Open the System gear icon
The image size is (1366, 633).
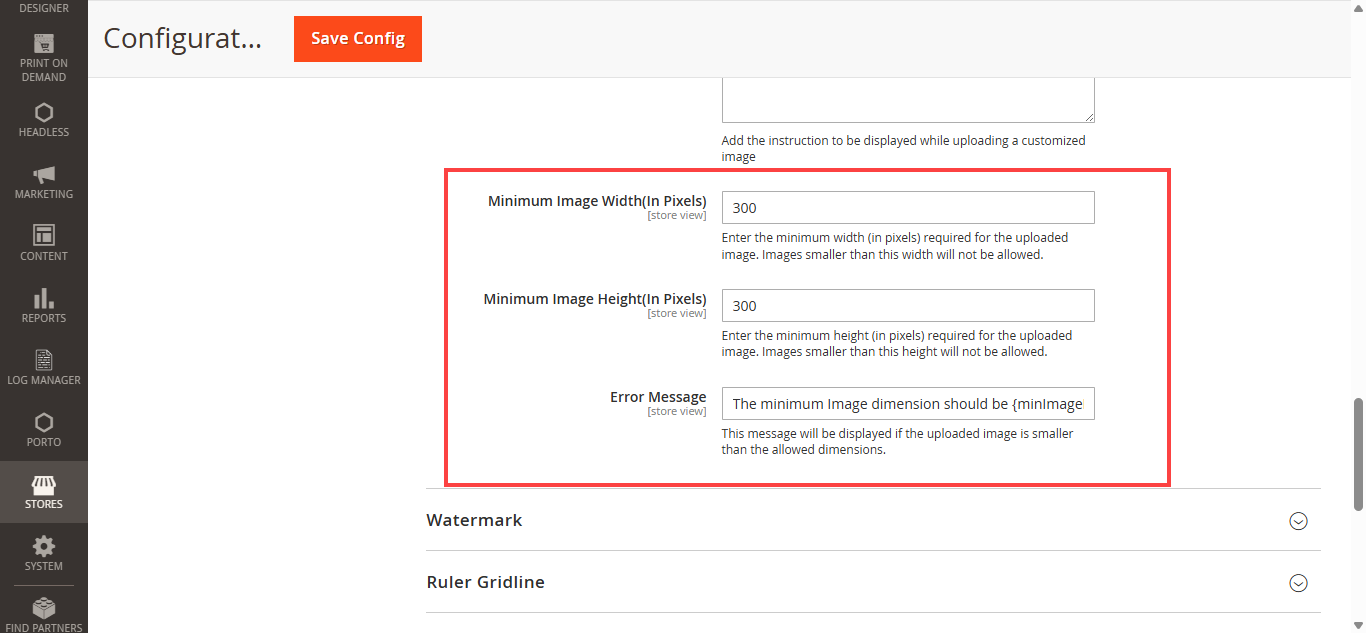44,547
